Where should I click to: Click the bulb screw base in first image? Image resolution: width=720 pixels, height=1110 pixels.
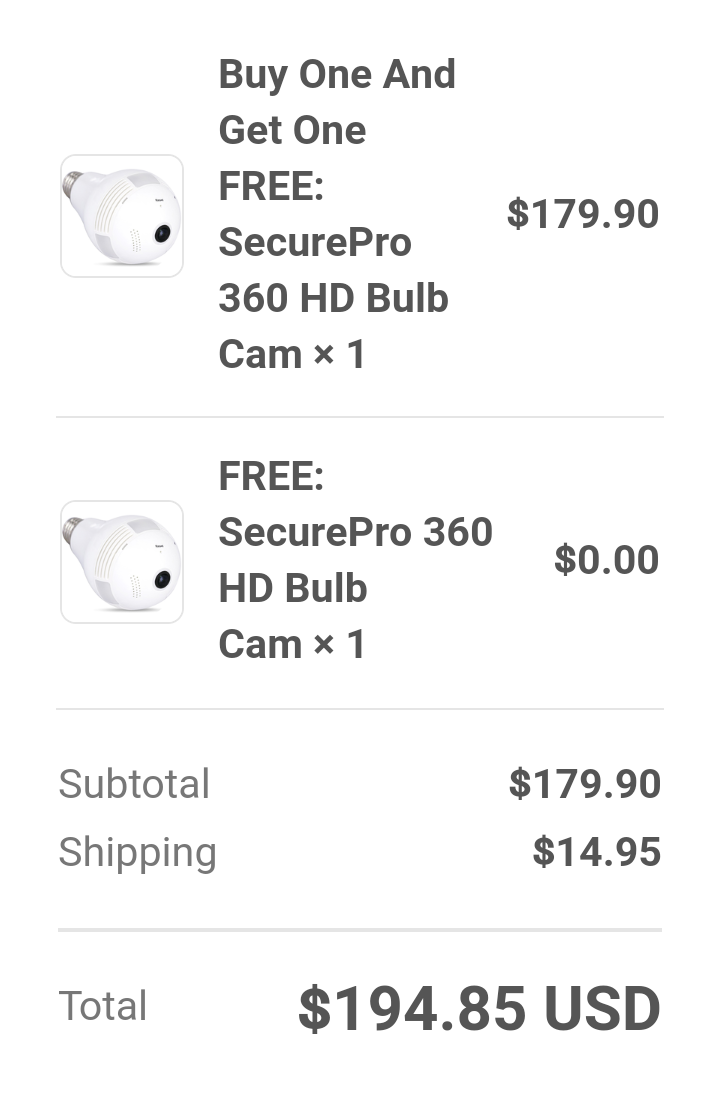[x=72, y=183]
